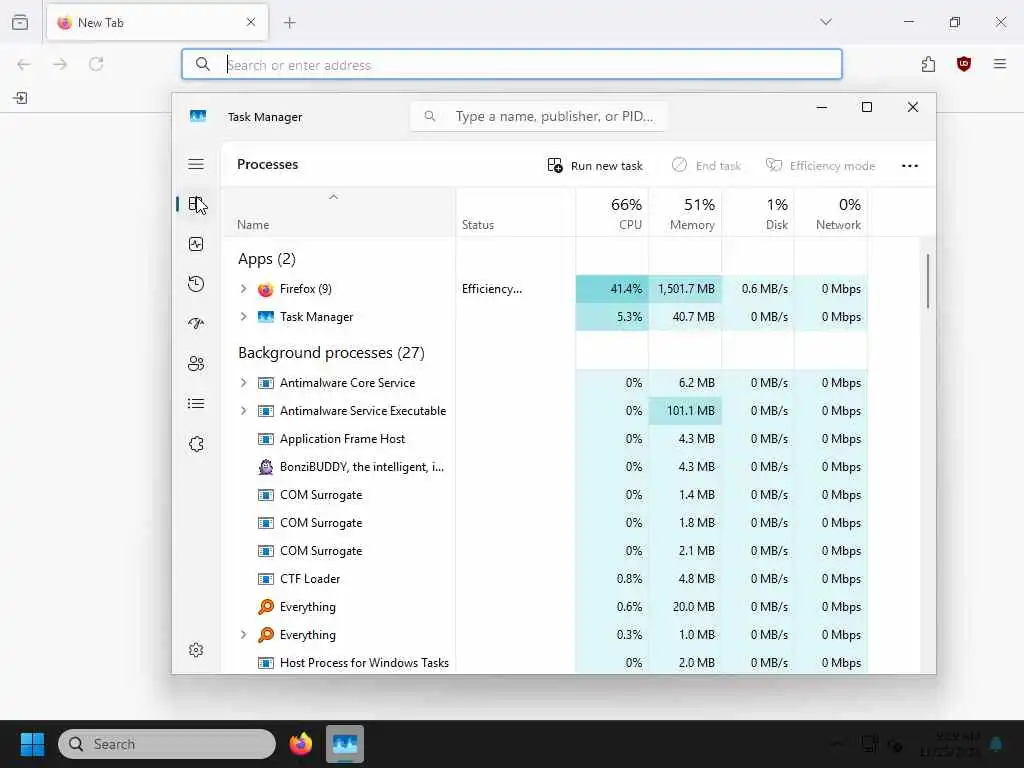This screenshot has height=768, width=1024.
Task: Click Antimalware 101.1 MB memory cell
Action: 685,411
